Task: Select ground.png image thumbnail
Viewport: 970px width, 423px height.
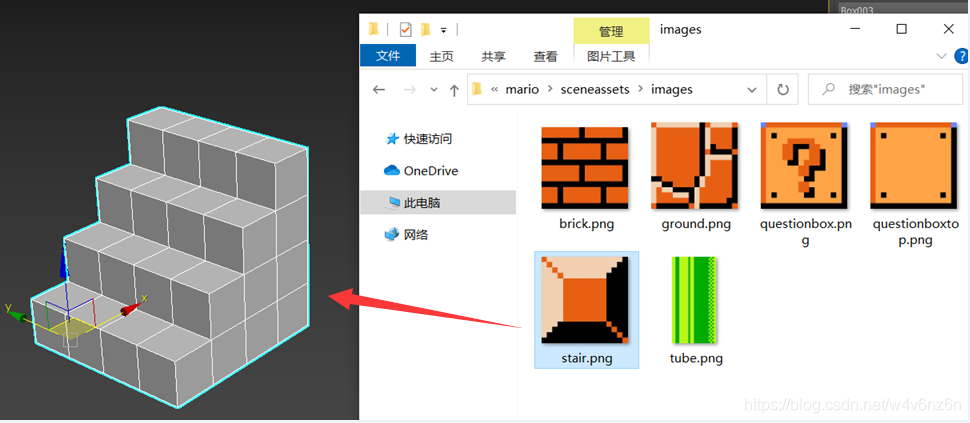Action: [x=695, y=166]
